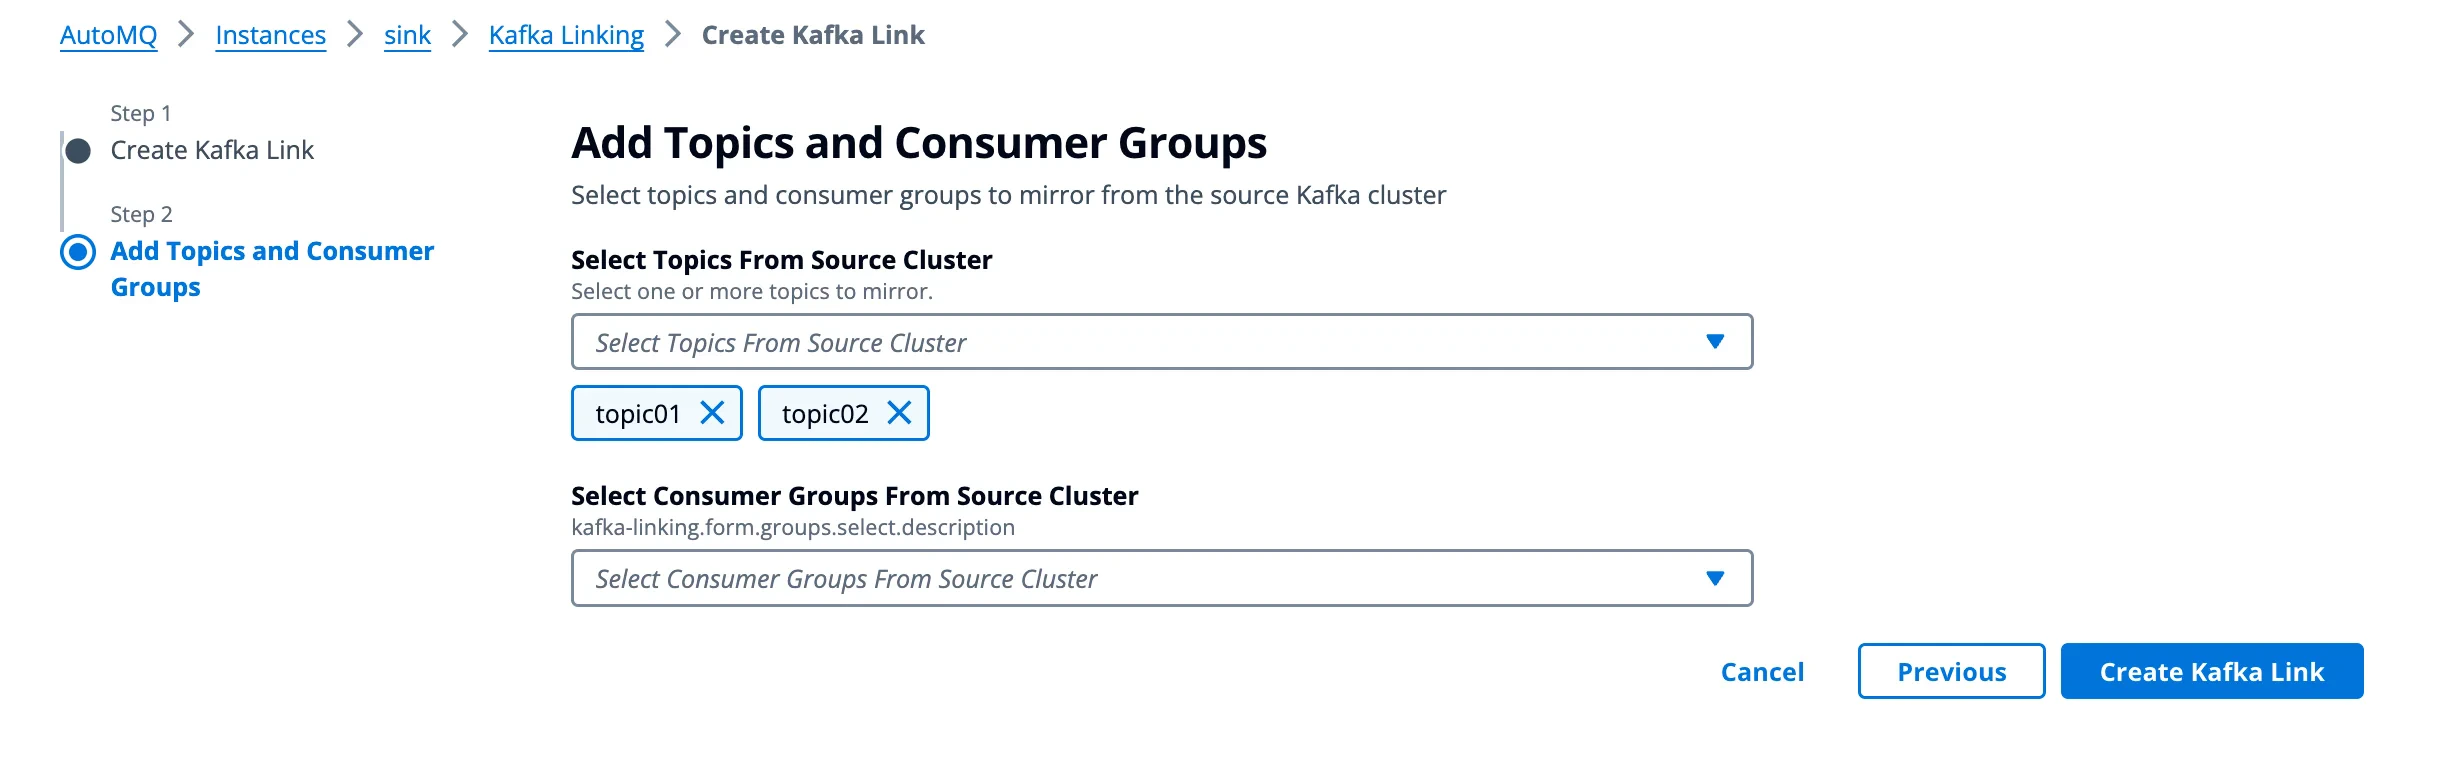
Task: Navigate to Kafka Linking breadcrumb
Action: [566, 34]
